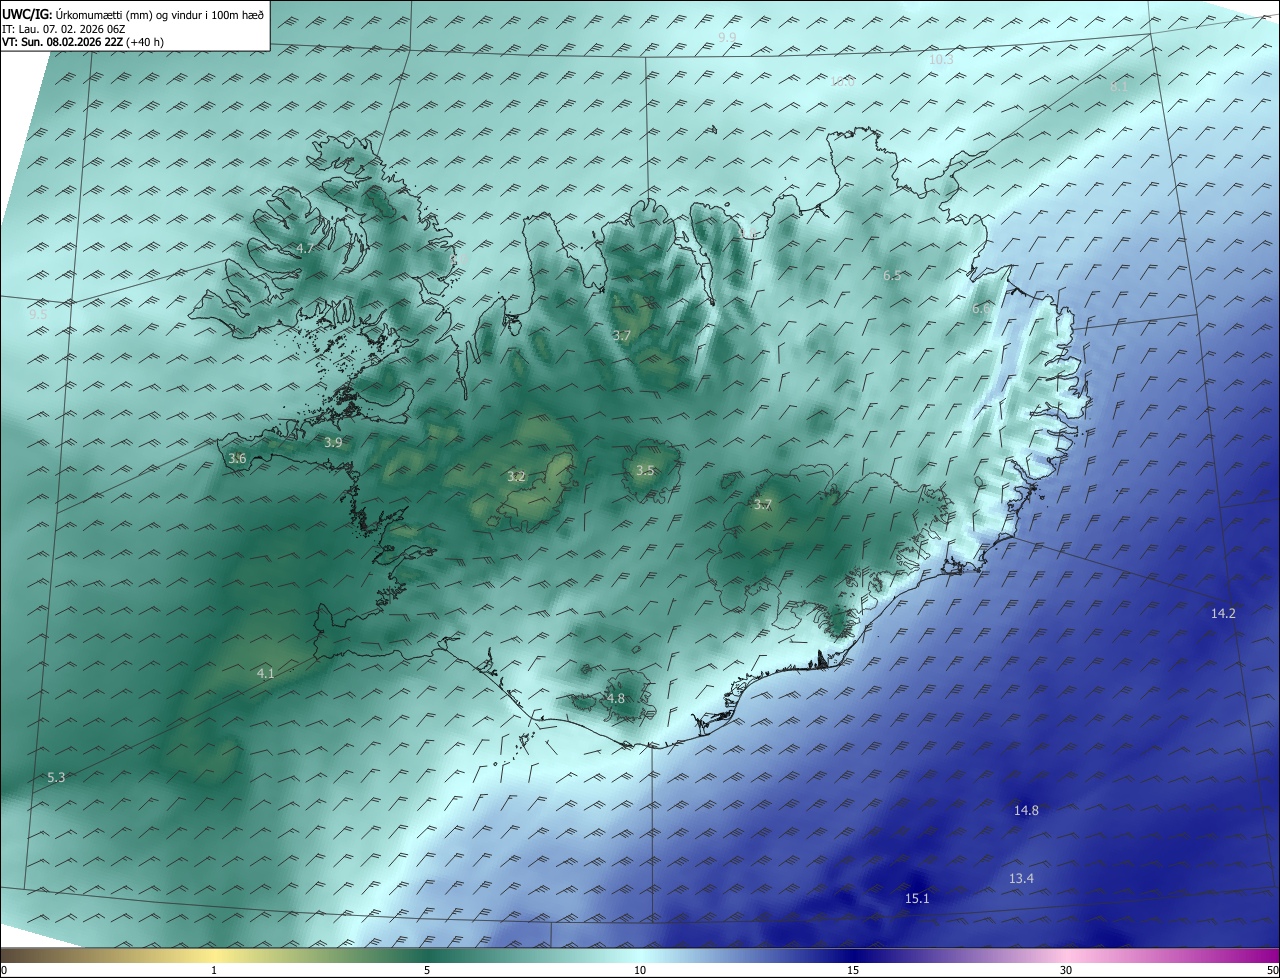The width and height of the screenshot is (1280, 978).
Task: Click the 5 tick on the colour scale
Action: point(427,971)
